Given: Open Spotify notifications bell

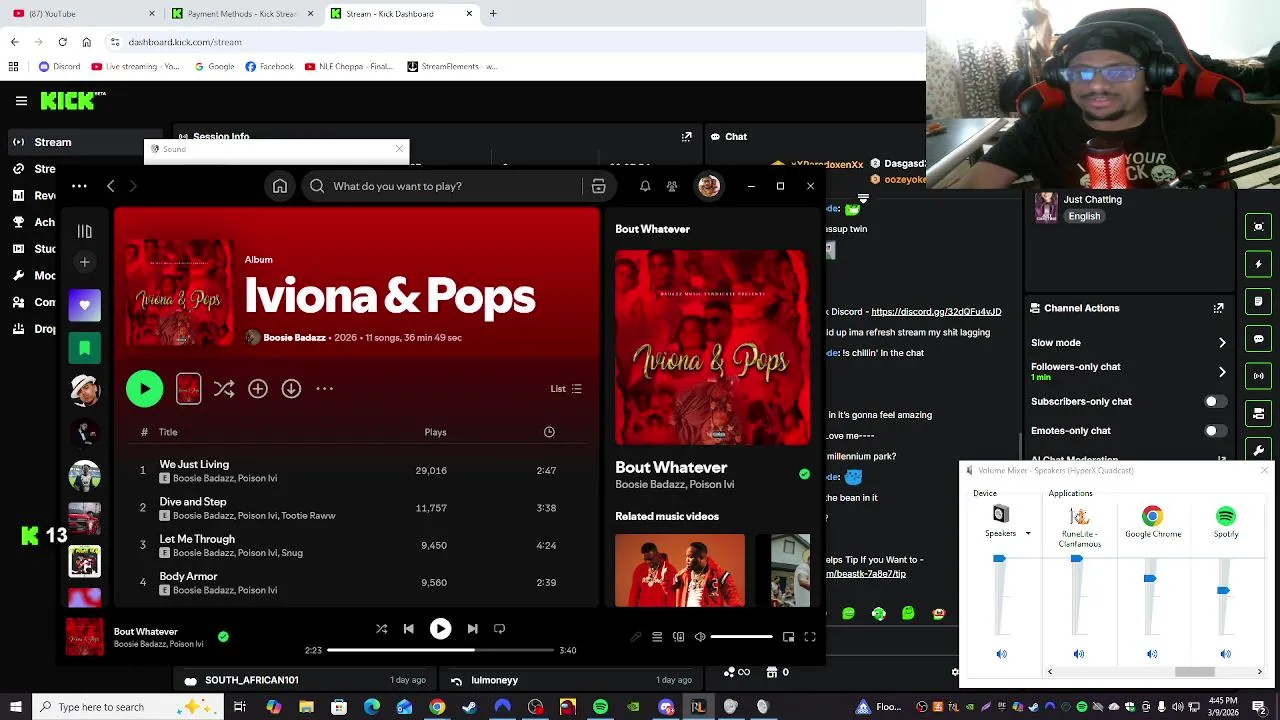Looking at the screenshot, I should tap(645, 186).
